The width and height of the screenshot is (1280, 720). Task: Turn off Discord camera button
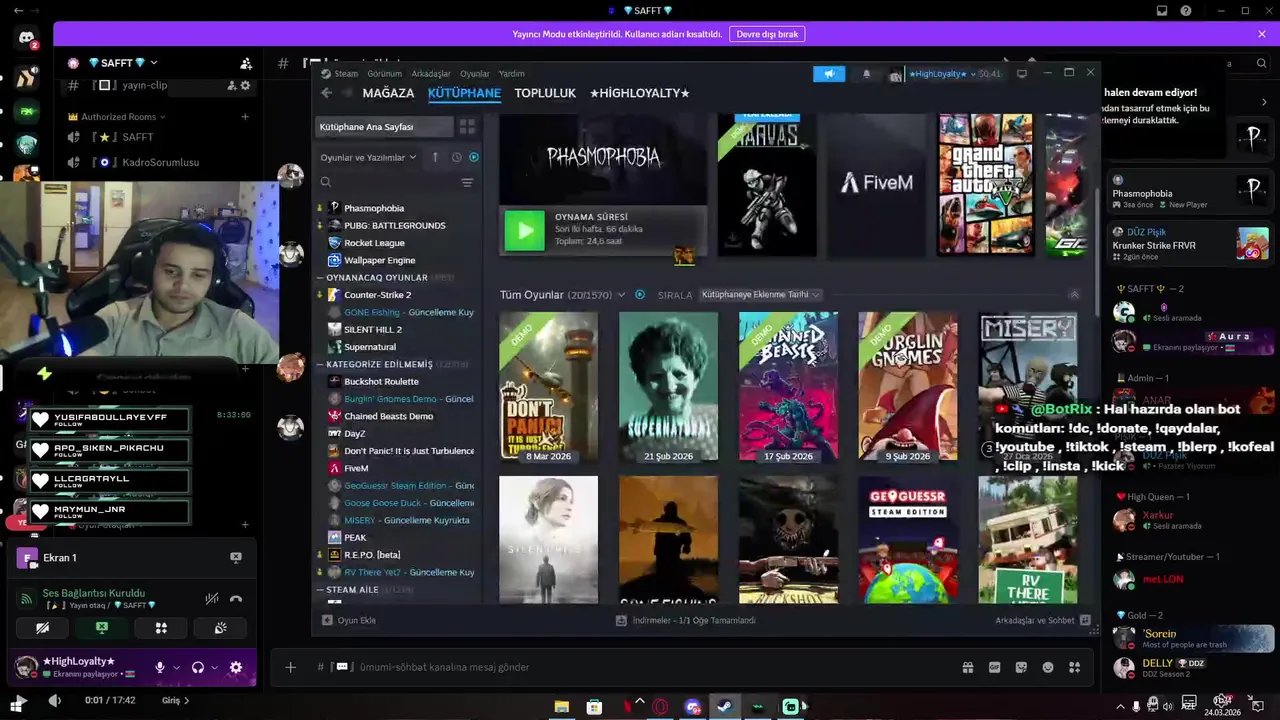(x=42, y=628)
